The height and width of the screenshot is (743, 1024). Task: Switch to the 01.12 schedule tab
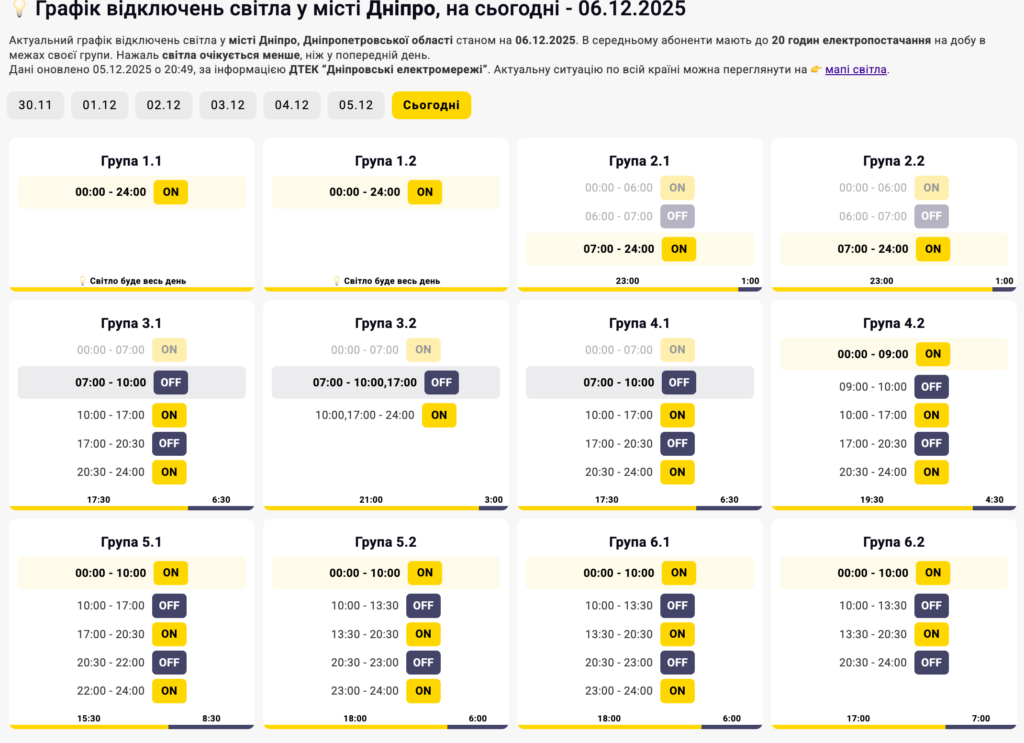coord(100,105)
